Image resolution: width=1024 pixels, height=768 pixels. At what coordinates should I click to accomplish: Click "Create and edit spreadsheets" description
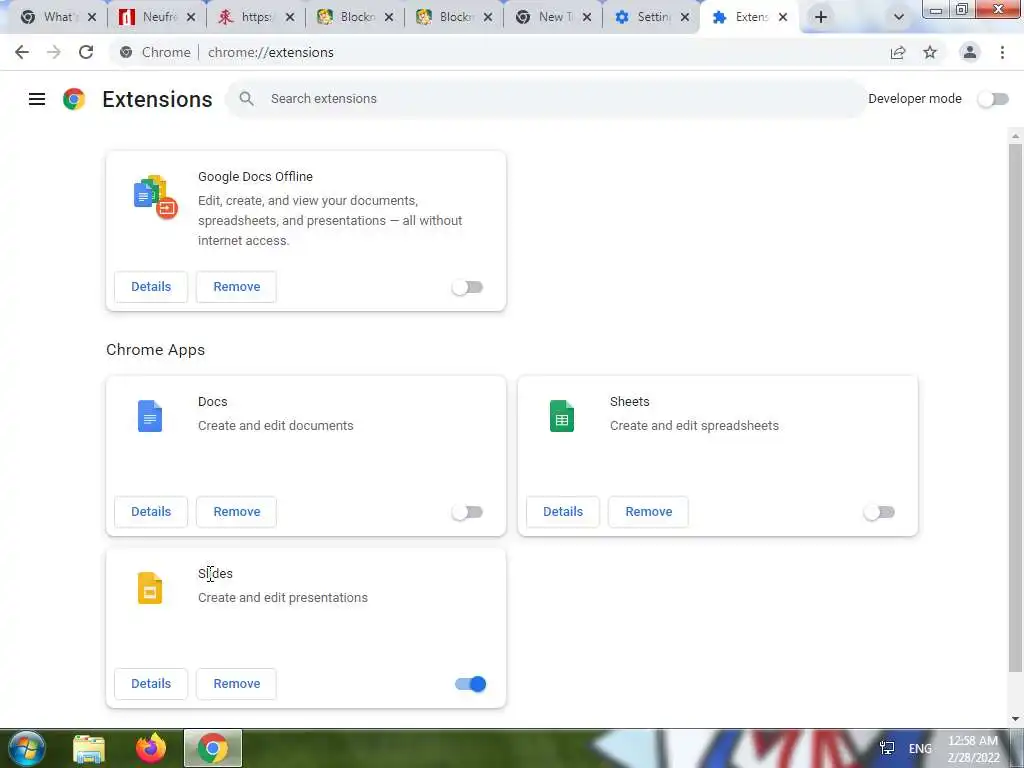pyautogui.click(x=694, y=426)
